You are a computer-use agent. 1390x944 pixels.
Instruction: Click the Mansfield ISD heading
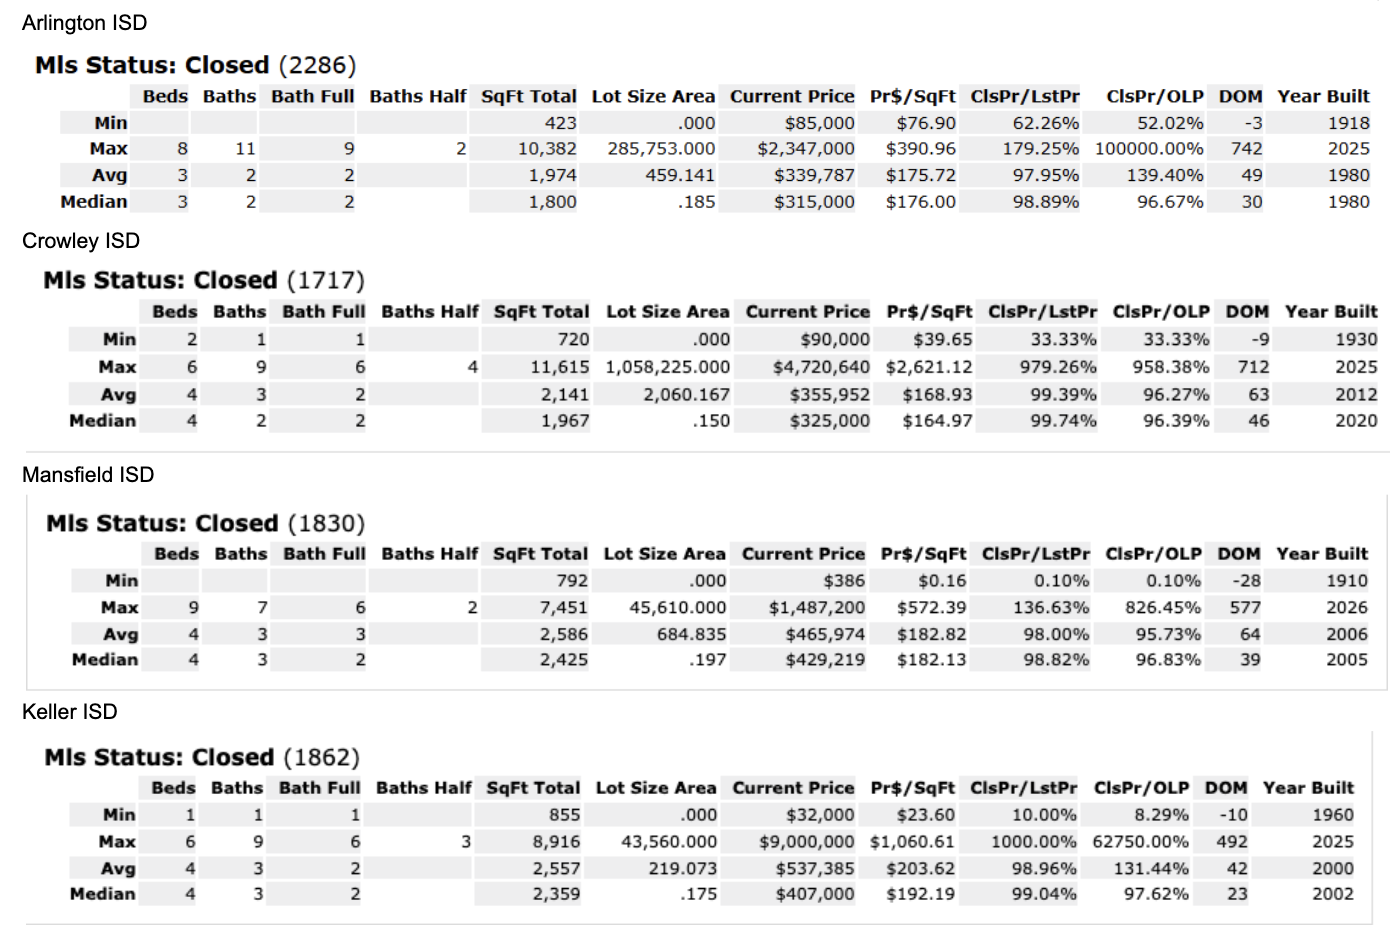coord(88,475)
